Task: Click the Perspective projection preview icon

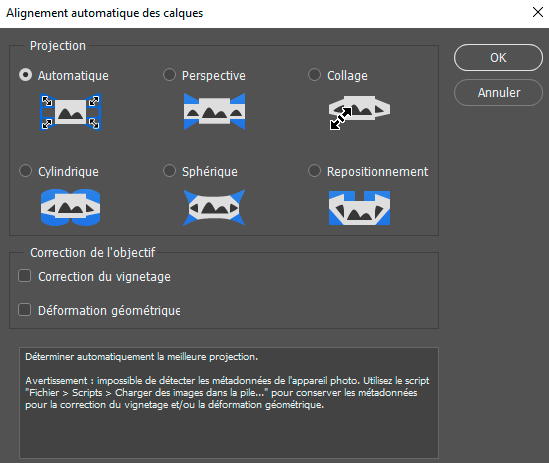Action: click(x=214, y=112)
